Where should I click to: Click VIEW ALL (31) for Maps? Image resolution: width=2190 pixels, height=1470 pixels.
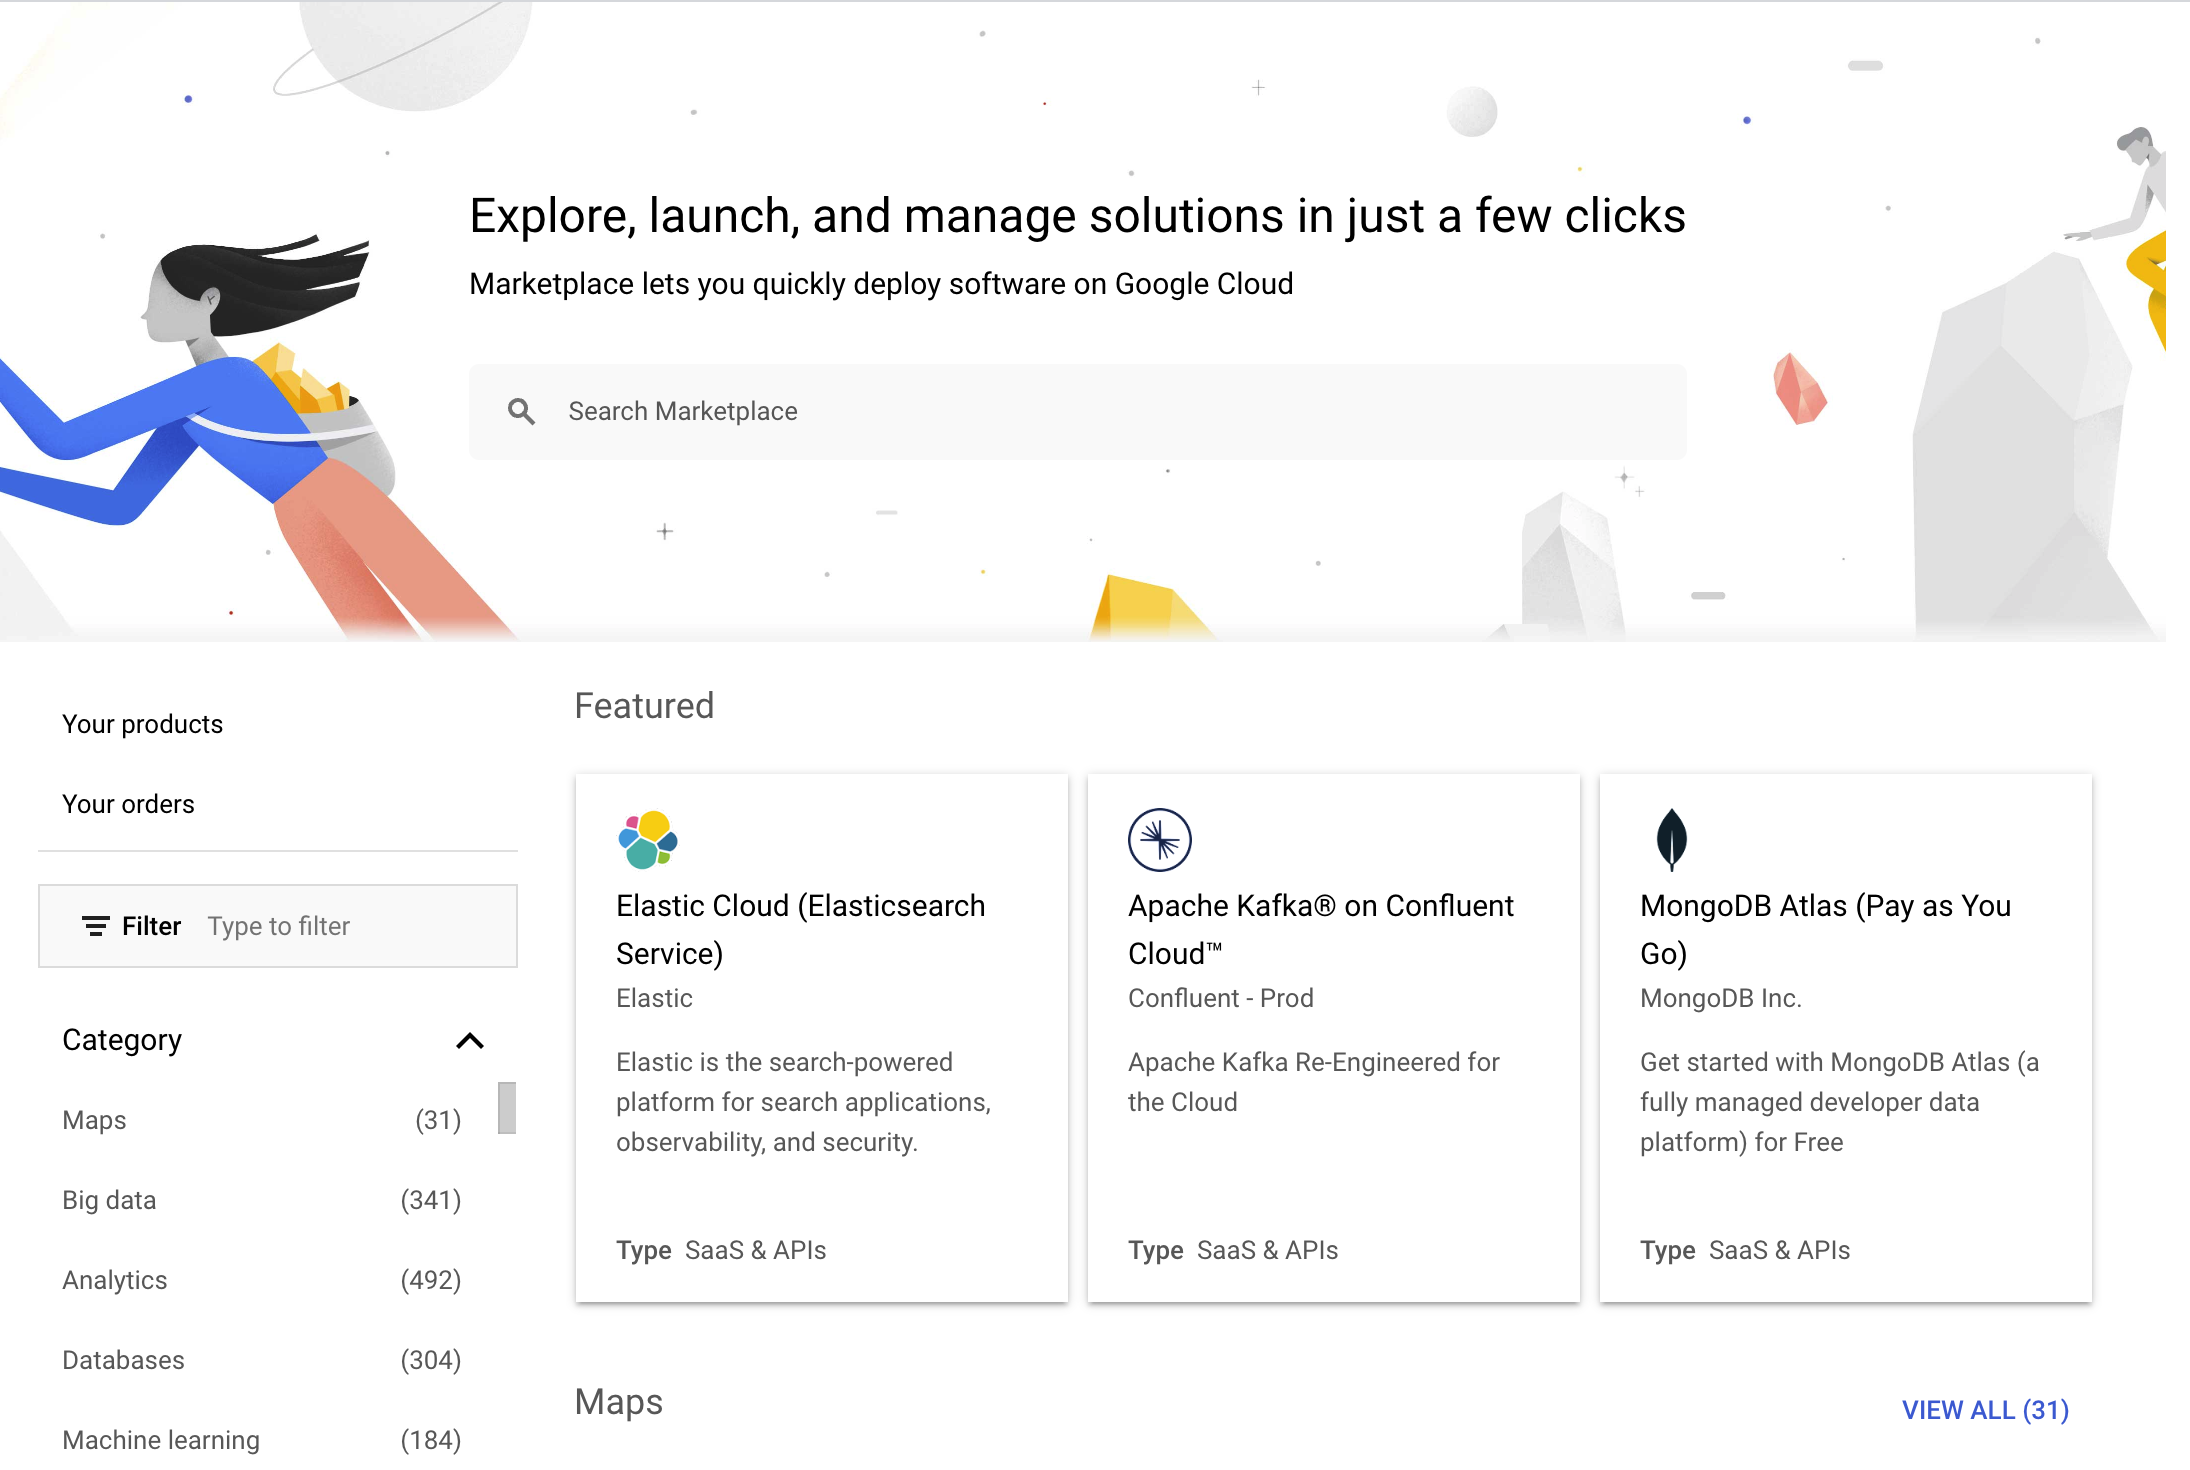pyautogui.click(x=1985, y=1410)
